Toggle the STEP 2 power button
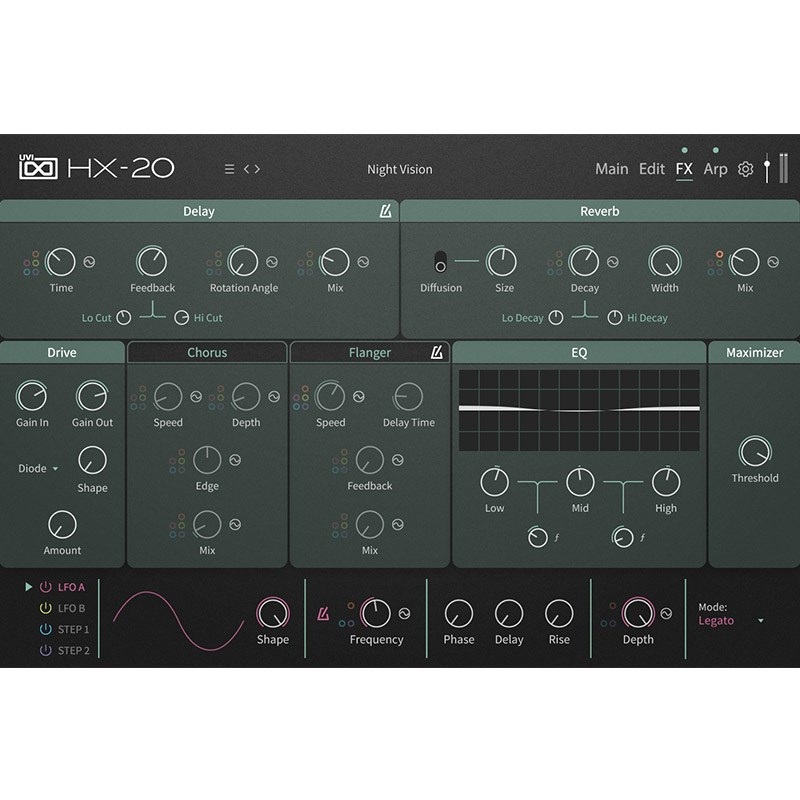Viewport: 800px width, 800px height. coord(45,651)
